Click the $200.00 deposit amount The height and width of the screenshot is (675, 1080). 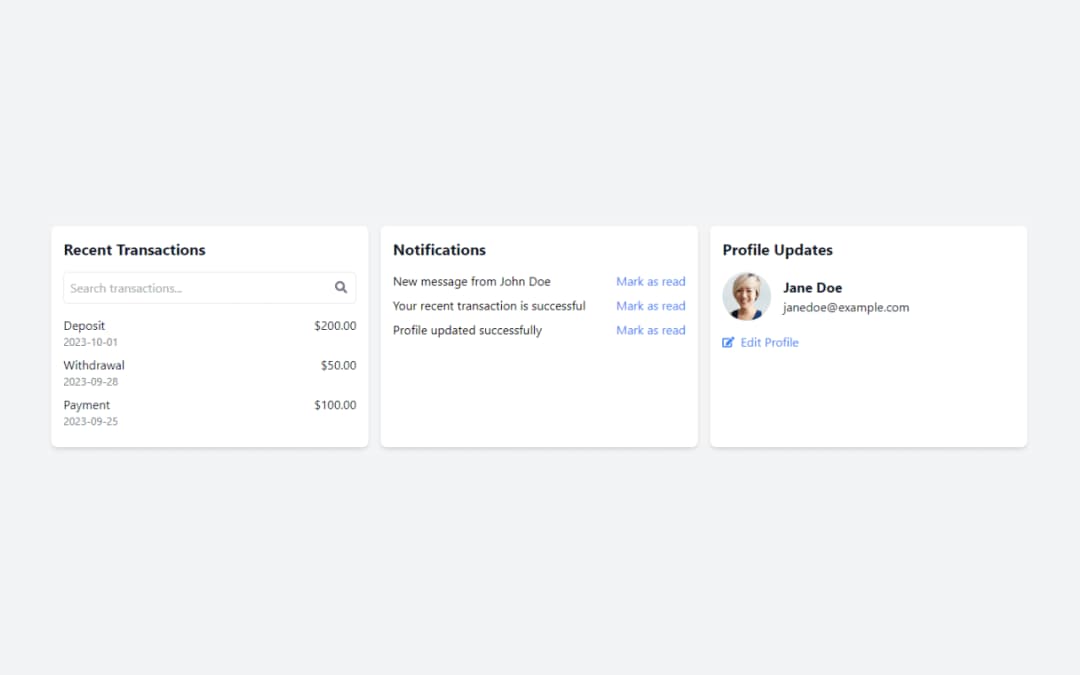click(x=334, y=326)
